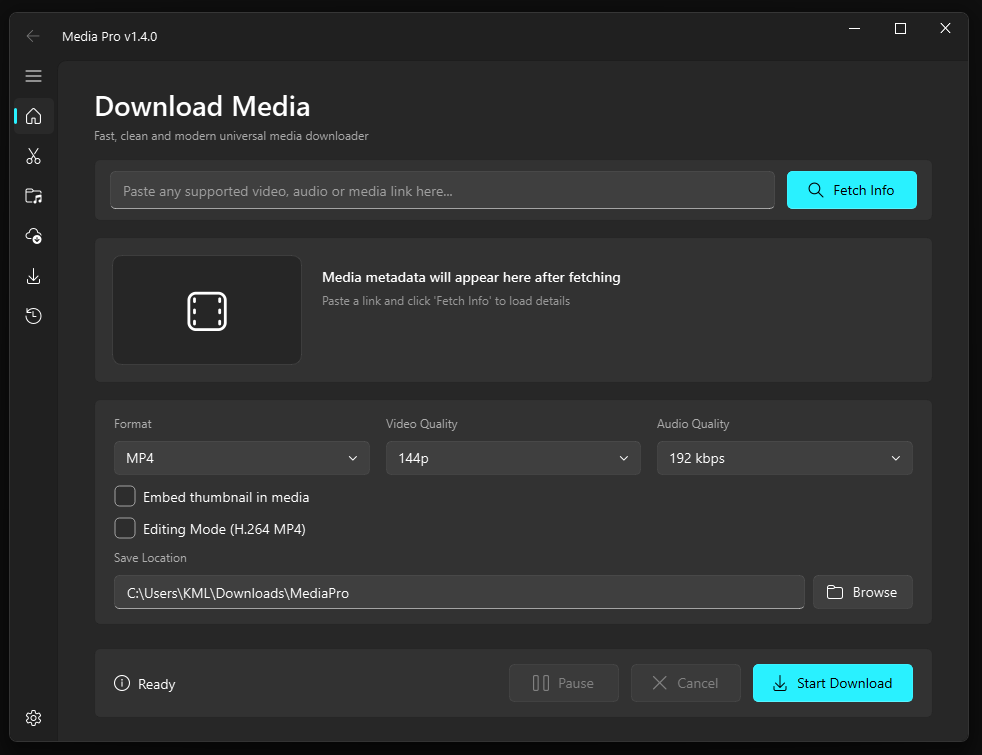The width and height of the screenshot is (982, 755).
Task: Click the 'Save Location' label
Action: point(150,558)
